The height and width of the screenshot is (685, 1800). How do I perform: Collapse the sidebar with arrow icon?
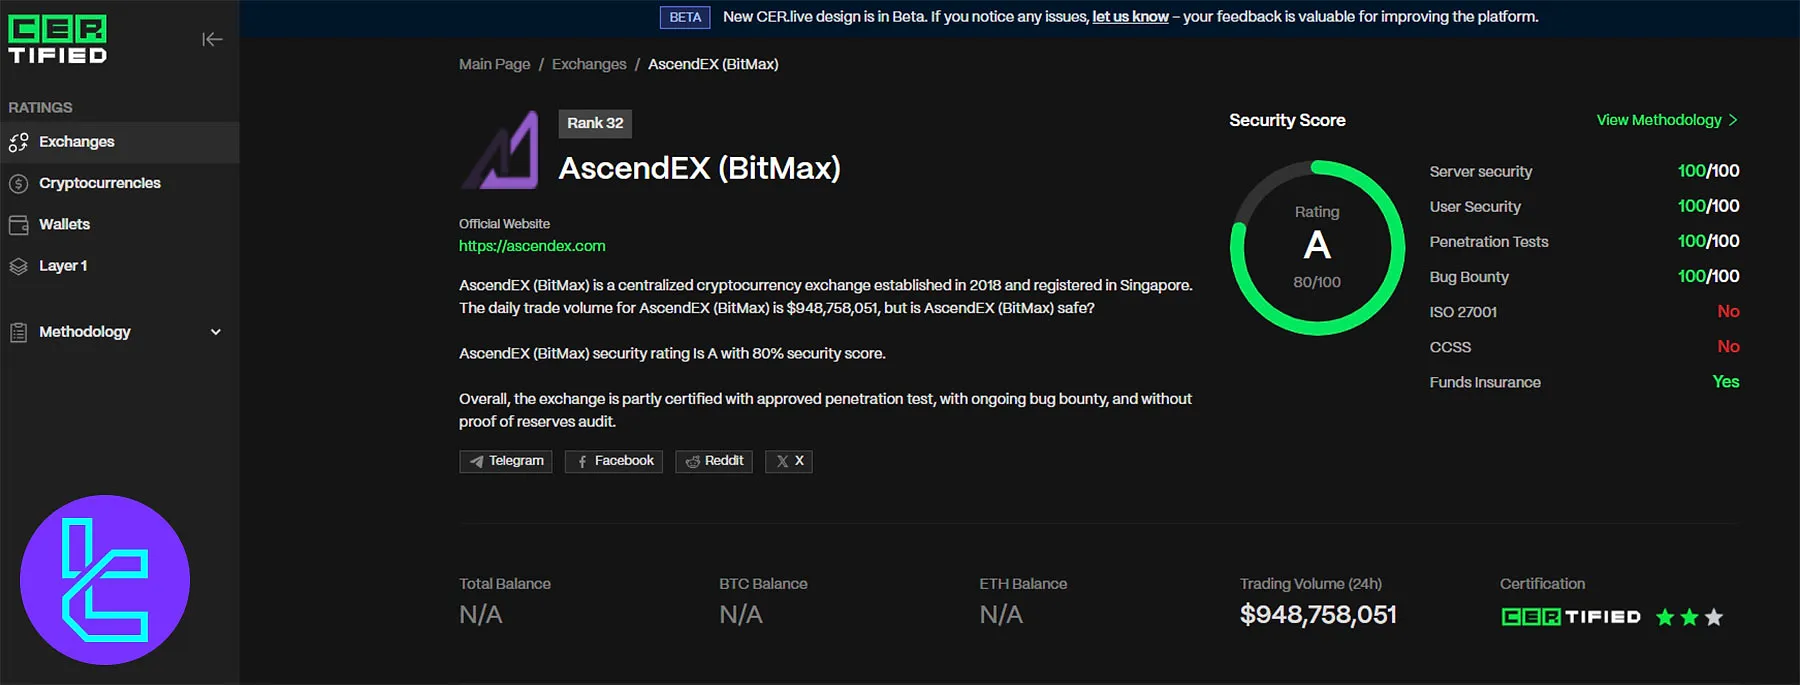pyautogui.click(x=212, y=40)
